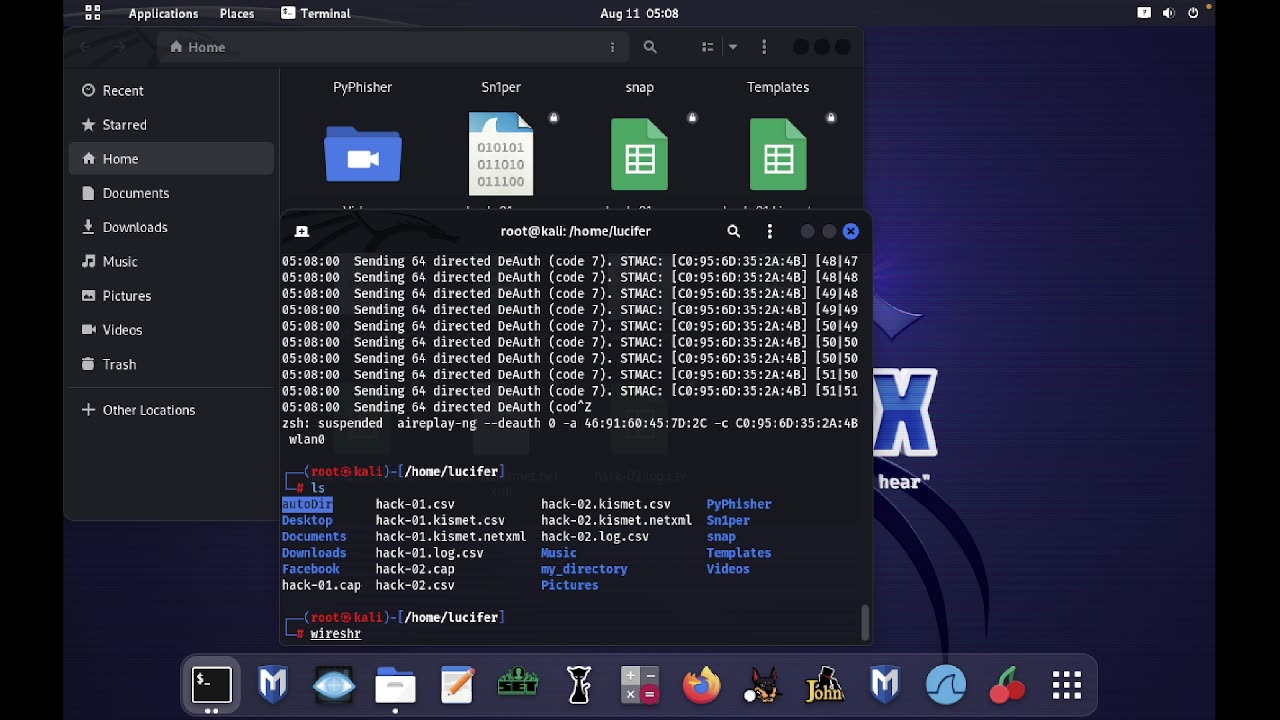This screenshot has height=720, width=1280.
Task: Open the Applications menu
Action: click(x=163, y=13)
